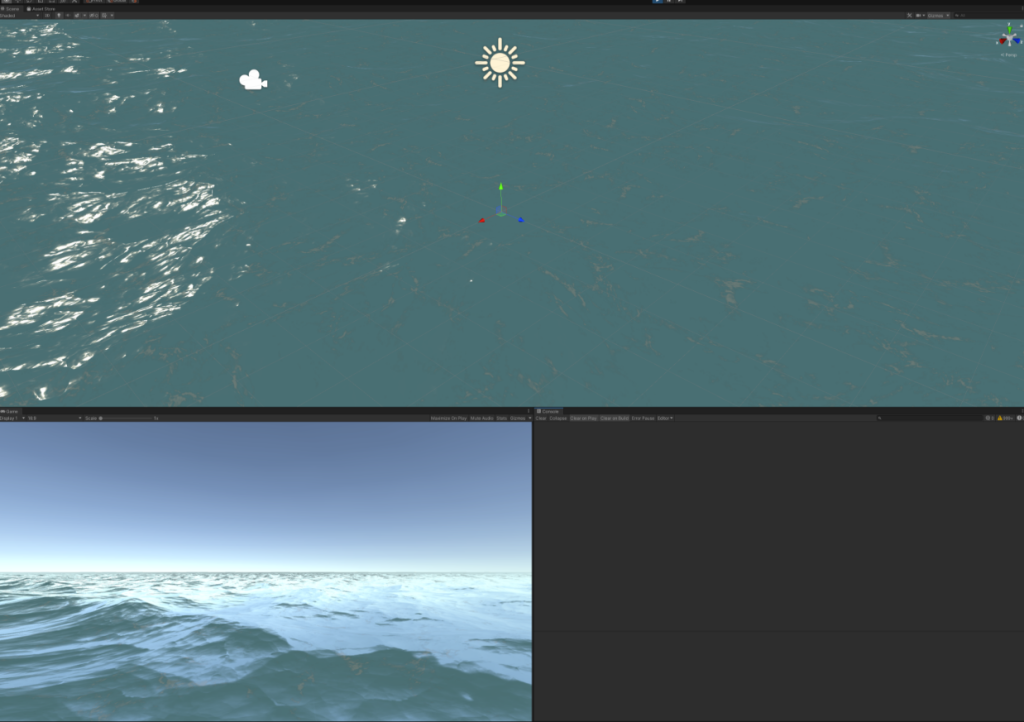Click the orientation gizmo in the Scene corner
Image resolution: width=1024 pixels, height=722 pixels.
(x=1007, y=39)
